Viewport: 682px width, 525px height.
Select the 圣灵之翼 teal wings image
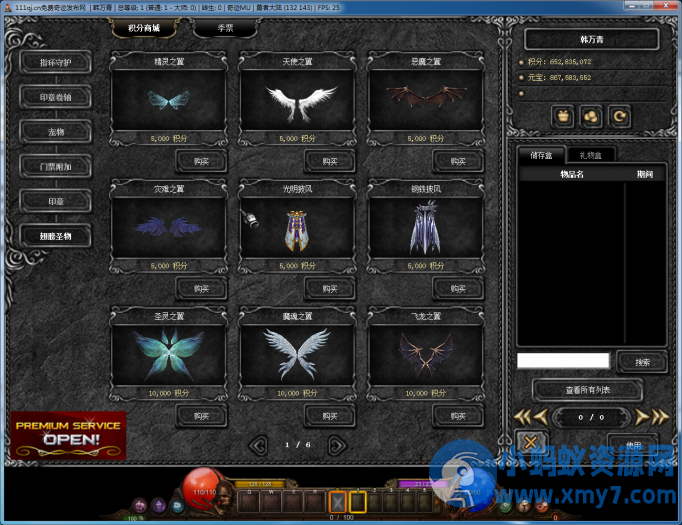[x=169, y=355]
